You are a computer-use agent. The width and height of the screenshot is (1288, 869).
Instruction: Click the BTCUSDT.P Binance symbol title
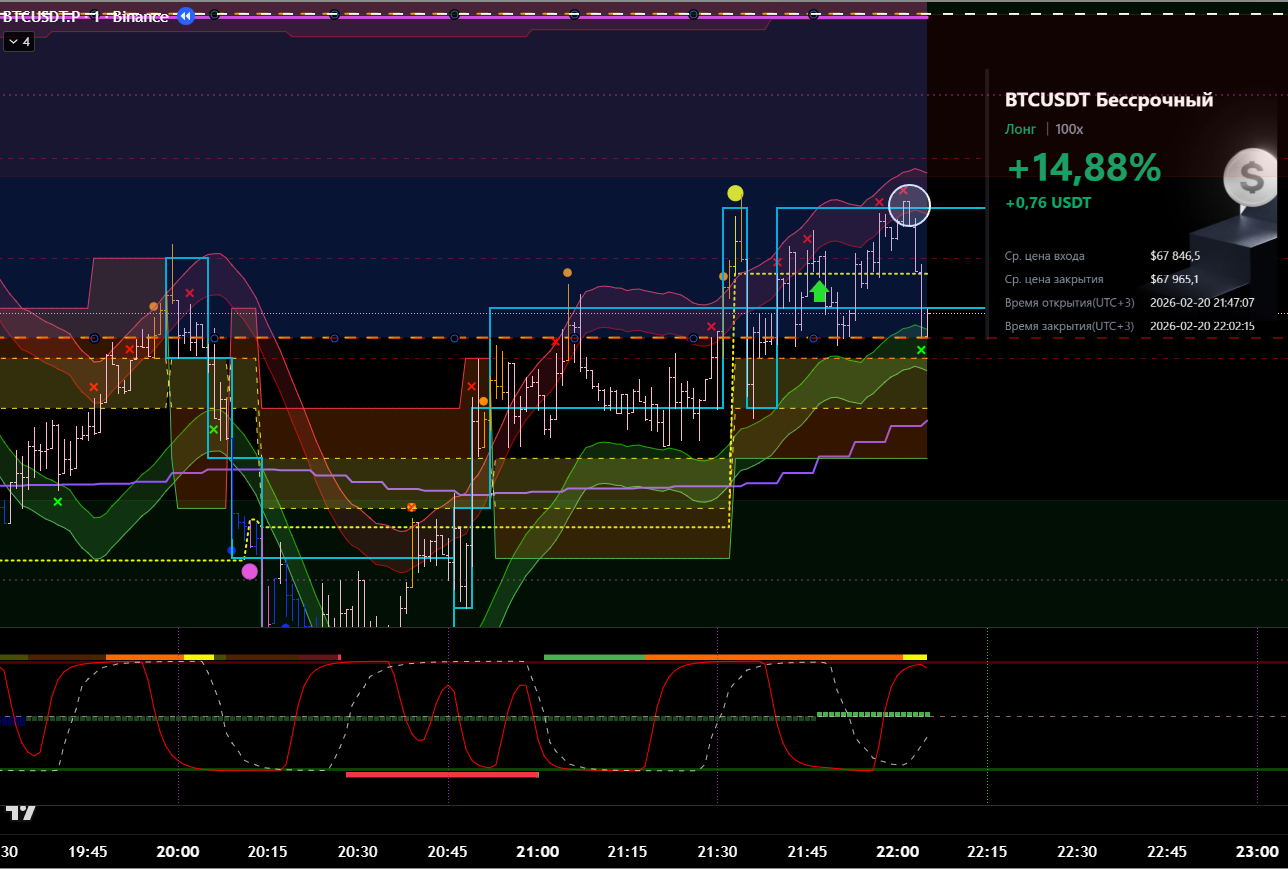pyautogui.click(x=85, y=17)
